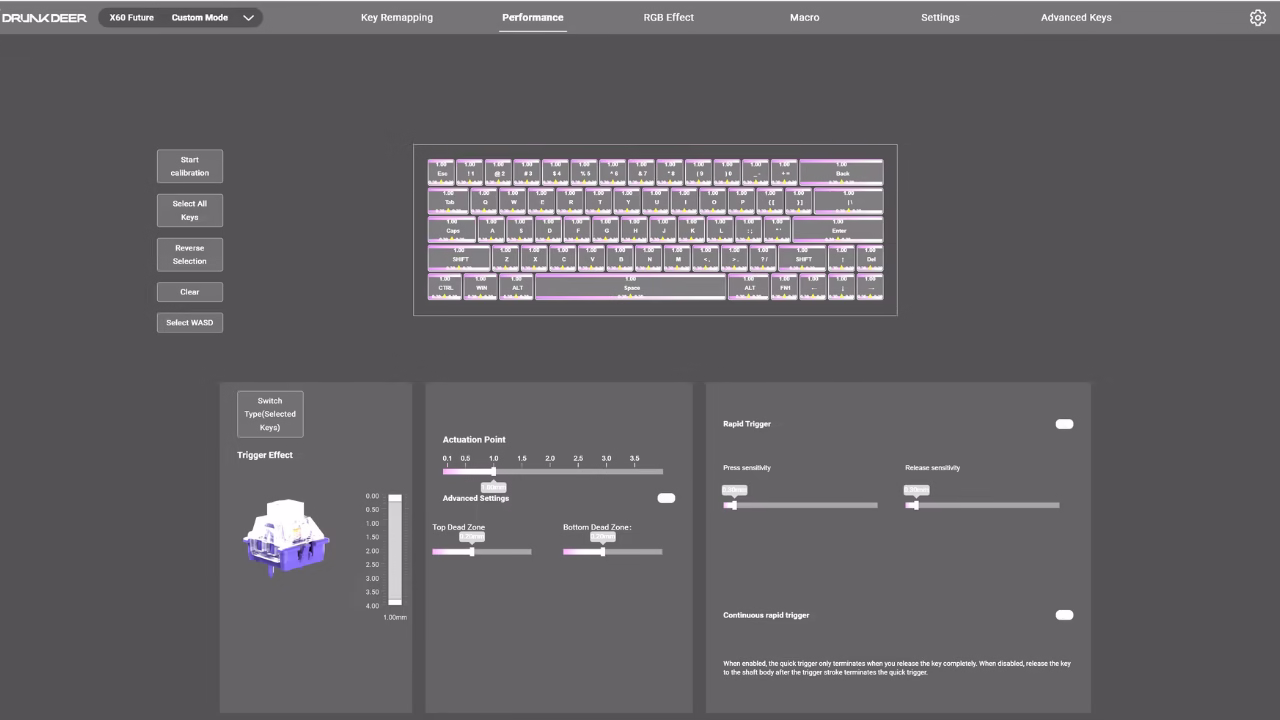The height and width of the screenshot is (720, 1280).
Task: Click the Actuation Point slider at 2.0
Action: 550,471
